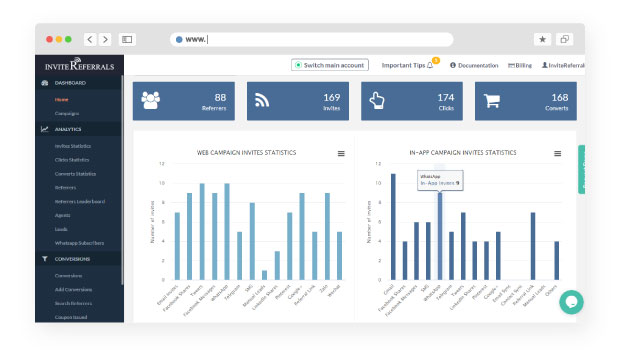Screen dimensions: 620x360
Task: Open Important Tips link
Action: pyautogui.click(x=403, y=65)
